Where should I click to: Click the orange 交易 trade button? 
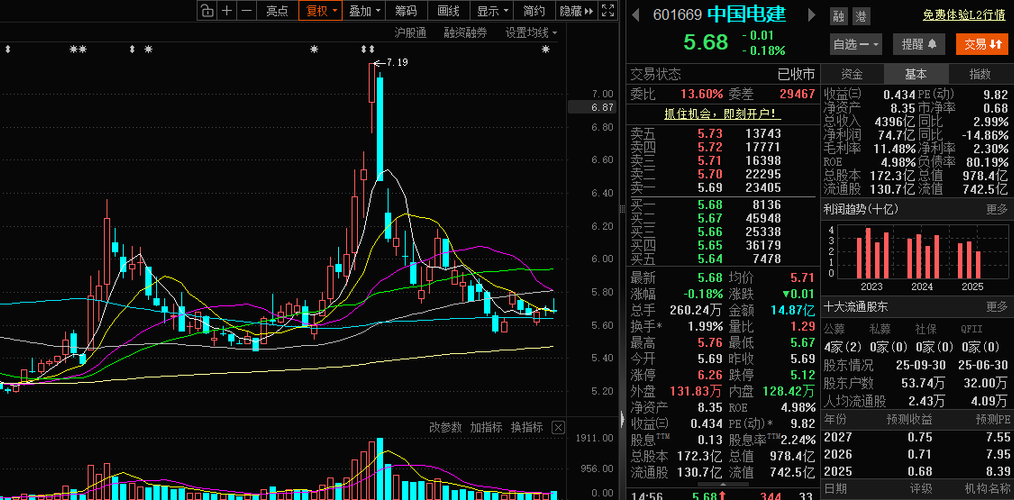click(982, 44)
